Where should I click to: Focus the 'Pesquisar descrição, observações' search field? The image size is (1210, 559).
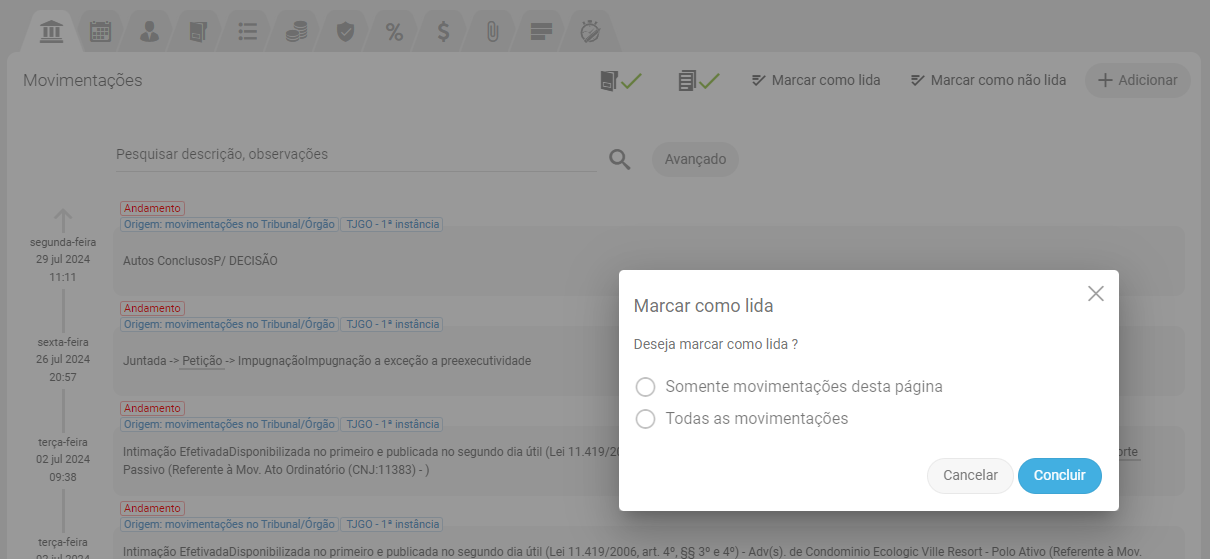pos(355,155)
